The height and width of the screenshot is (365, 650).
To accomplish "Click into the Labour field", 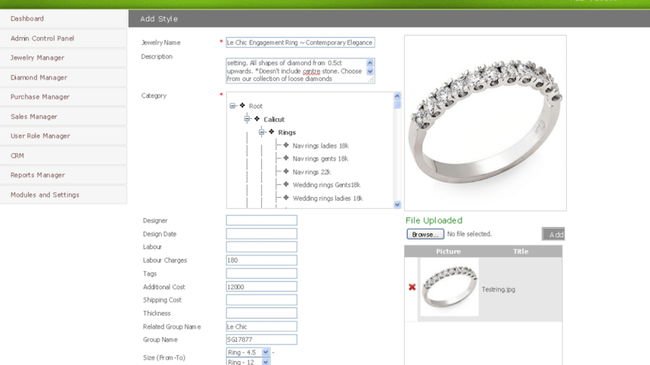I will (262, 247).
